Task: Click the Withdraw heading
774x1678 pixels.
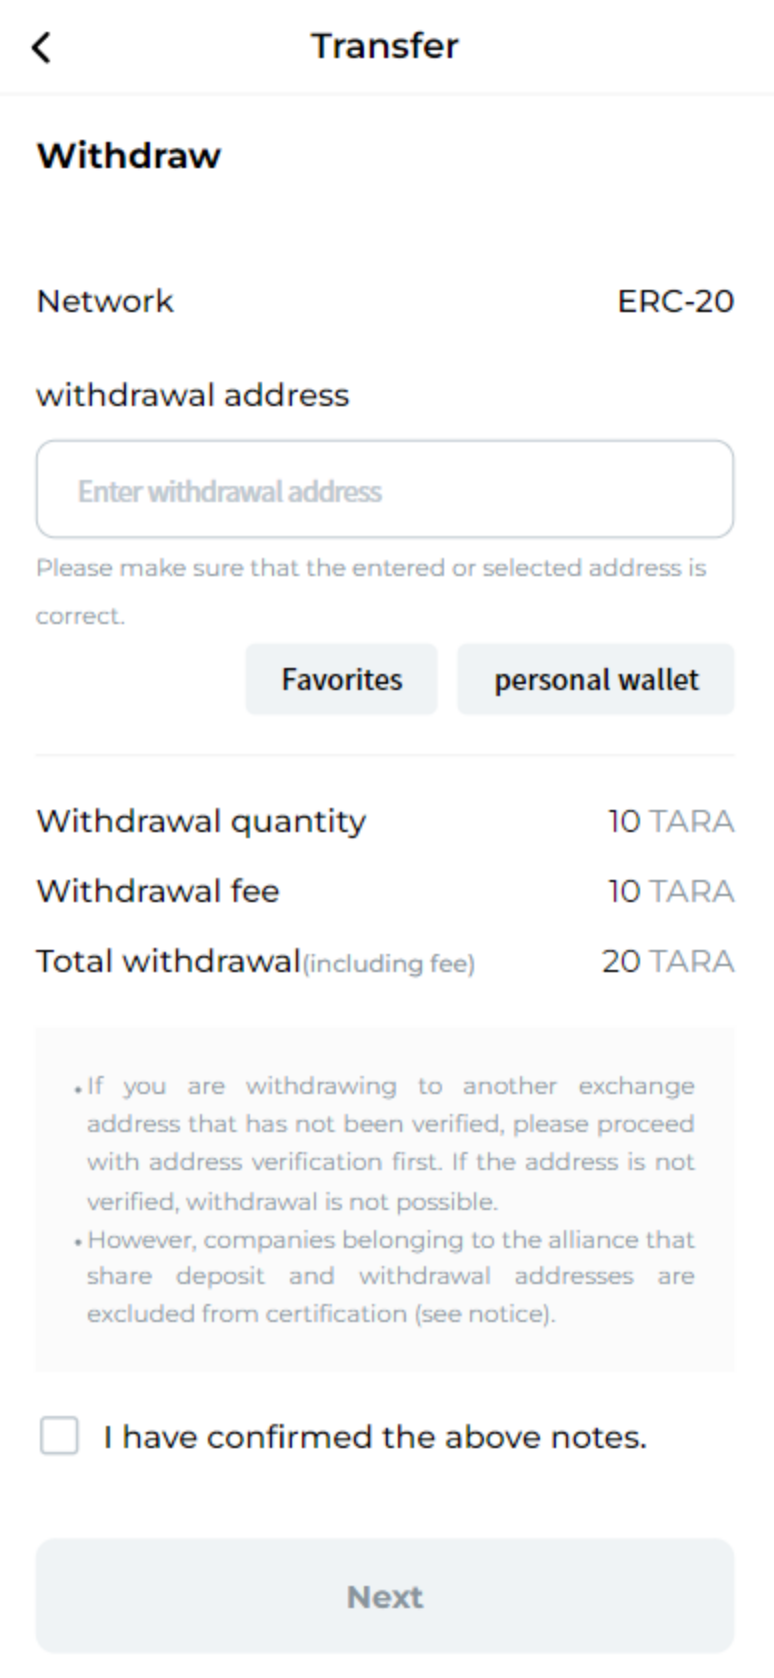Action: (129, 156)
